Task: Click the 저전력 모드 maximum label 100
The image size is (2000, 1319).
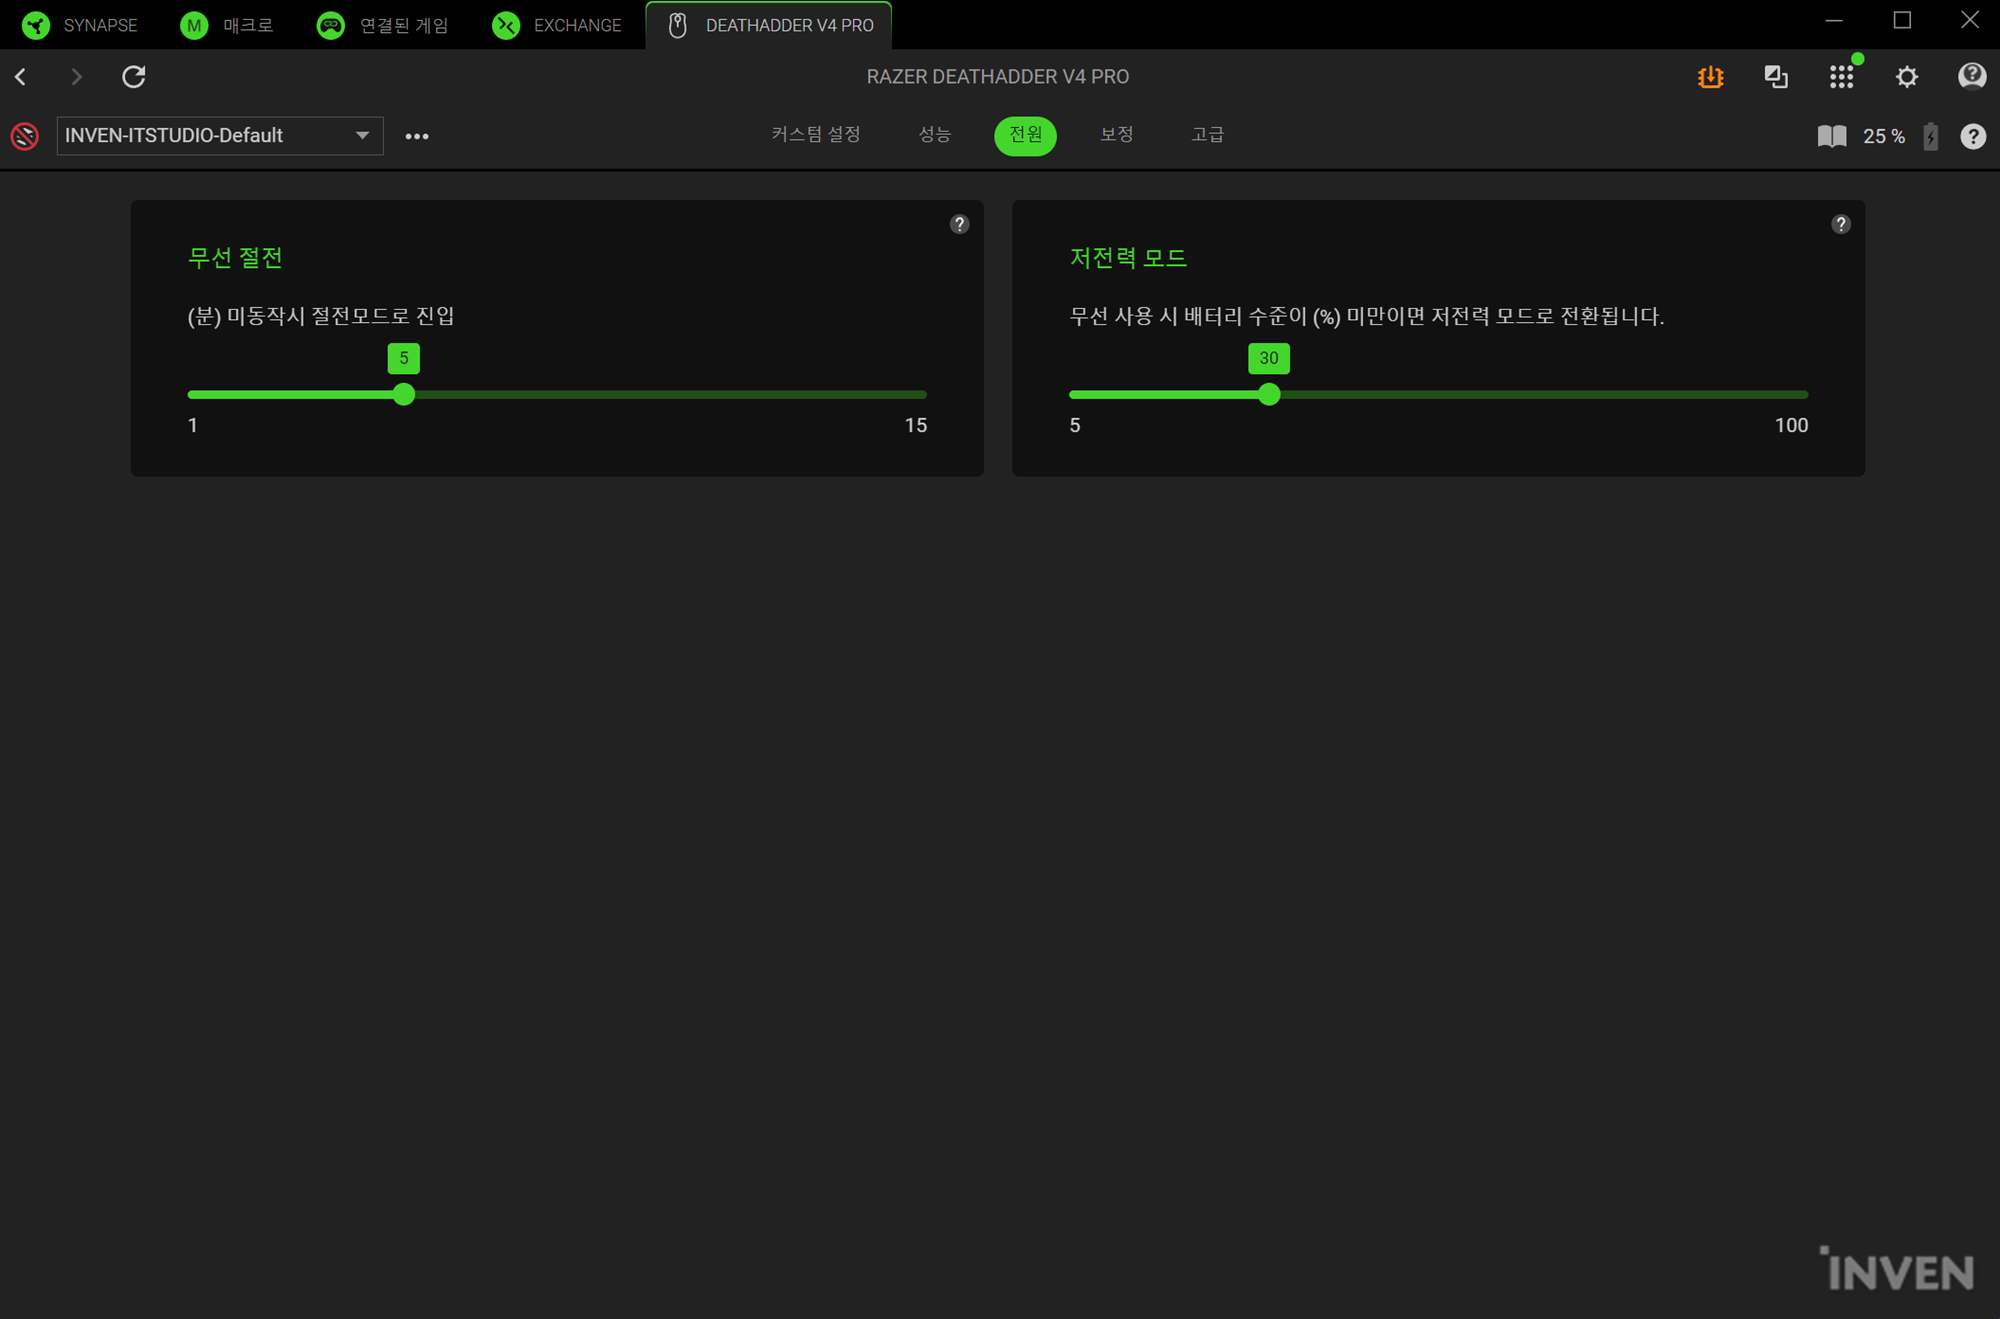Action: [x=1791, y=426]
